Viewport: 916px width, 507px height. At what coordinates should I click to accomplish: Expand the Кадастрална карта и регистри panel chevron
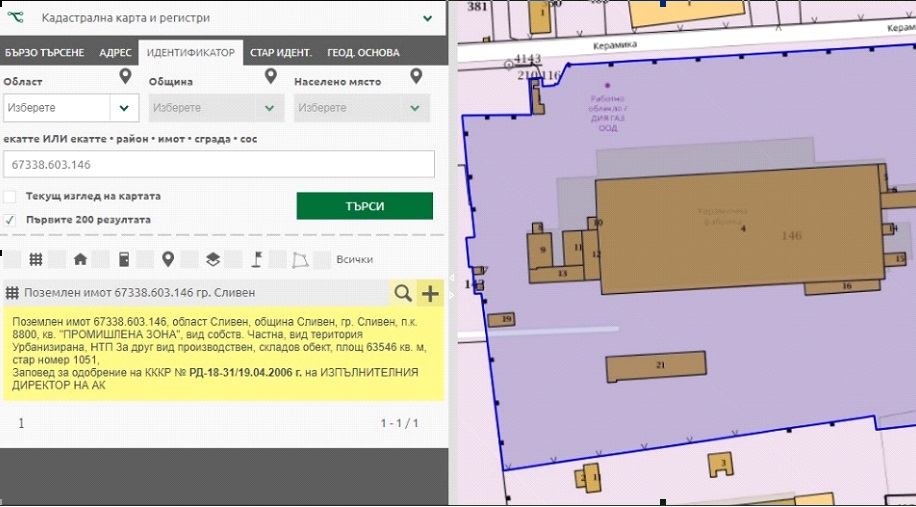[x=428, y=17]
